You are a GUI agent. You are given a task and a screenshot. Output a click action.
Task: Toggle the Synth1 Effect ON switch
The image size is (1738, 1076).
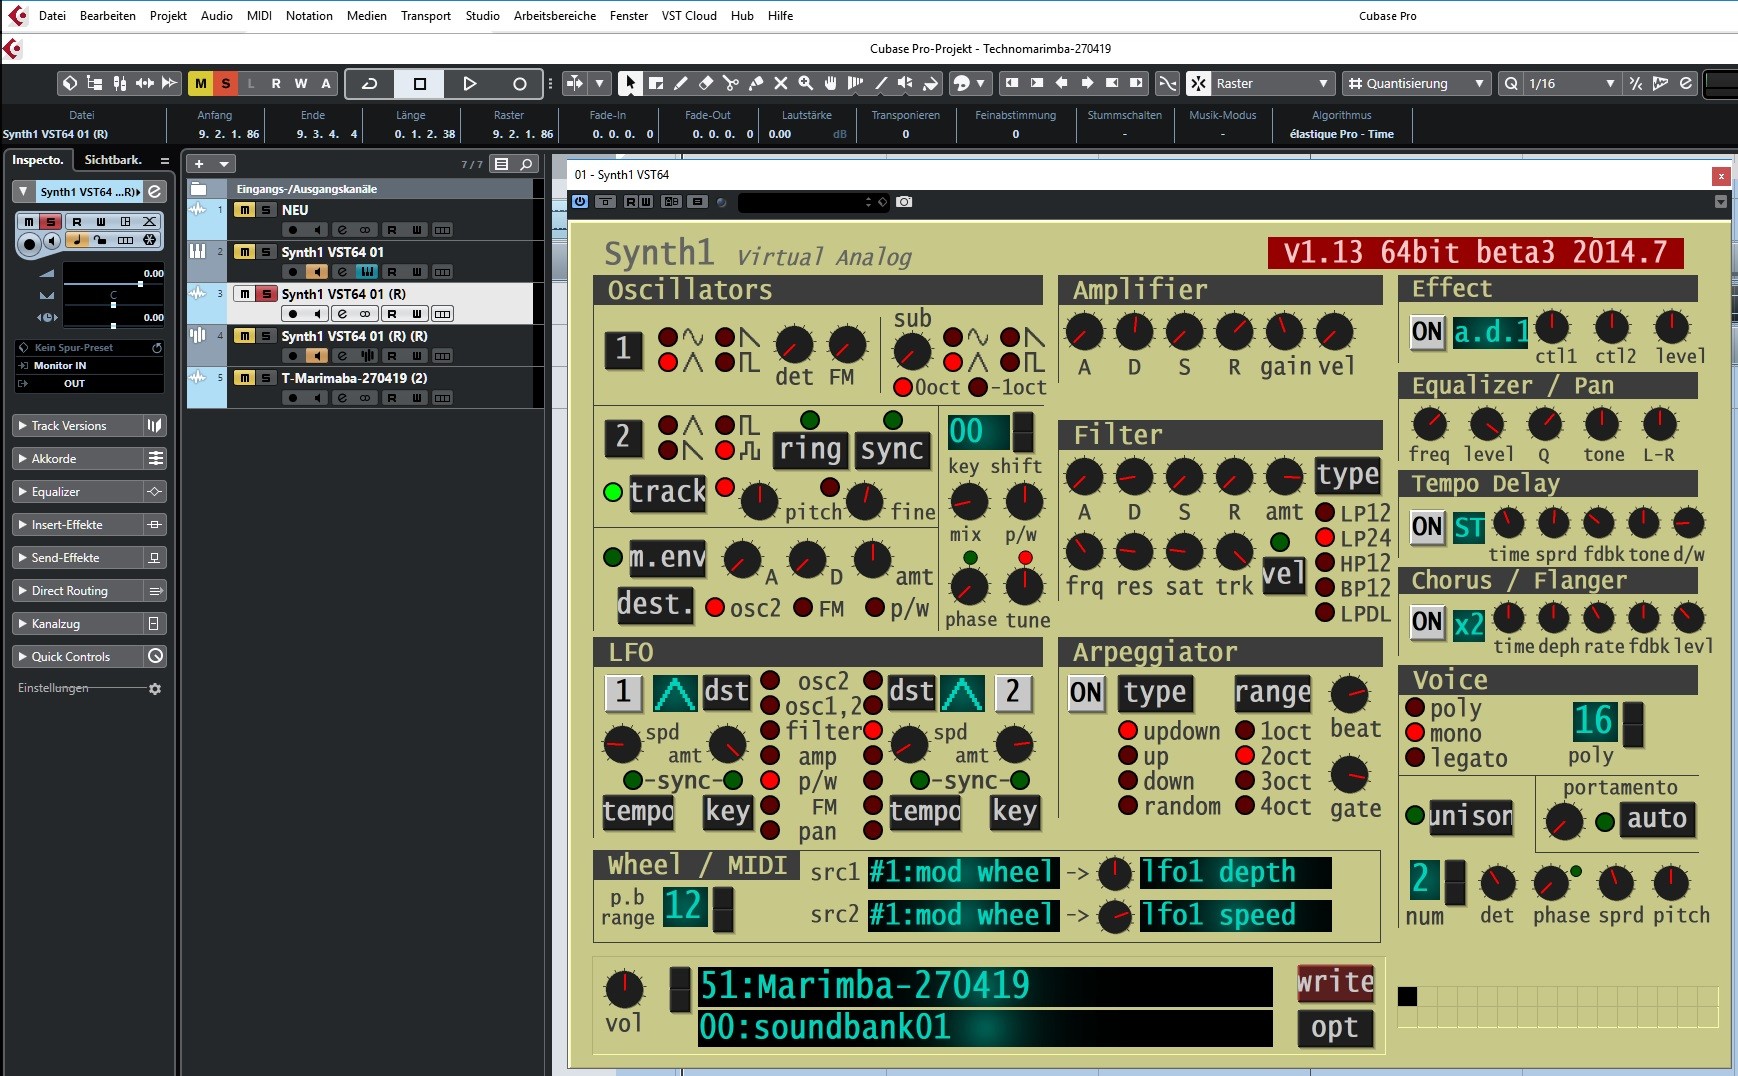pos(1427,332)
